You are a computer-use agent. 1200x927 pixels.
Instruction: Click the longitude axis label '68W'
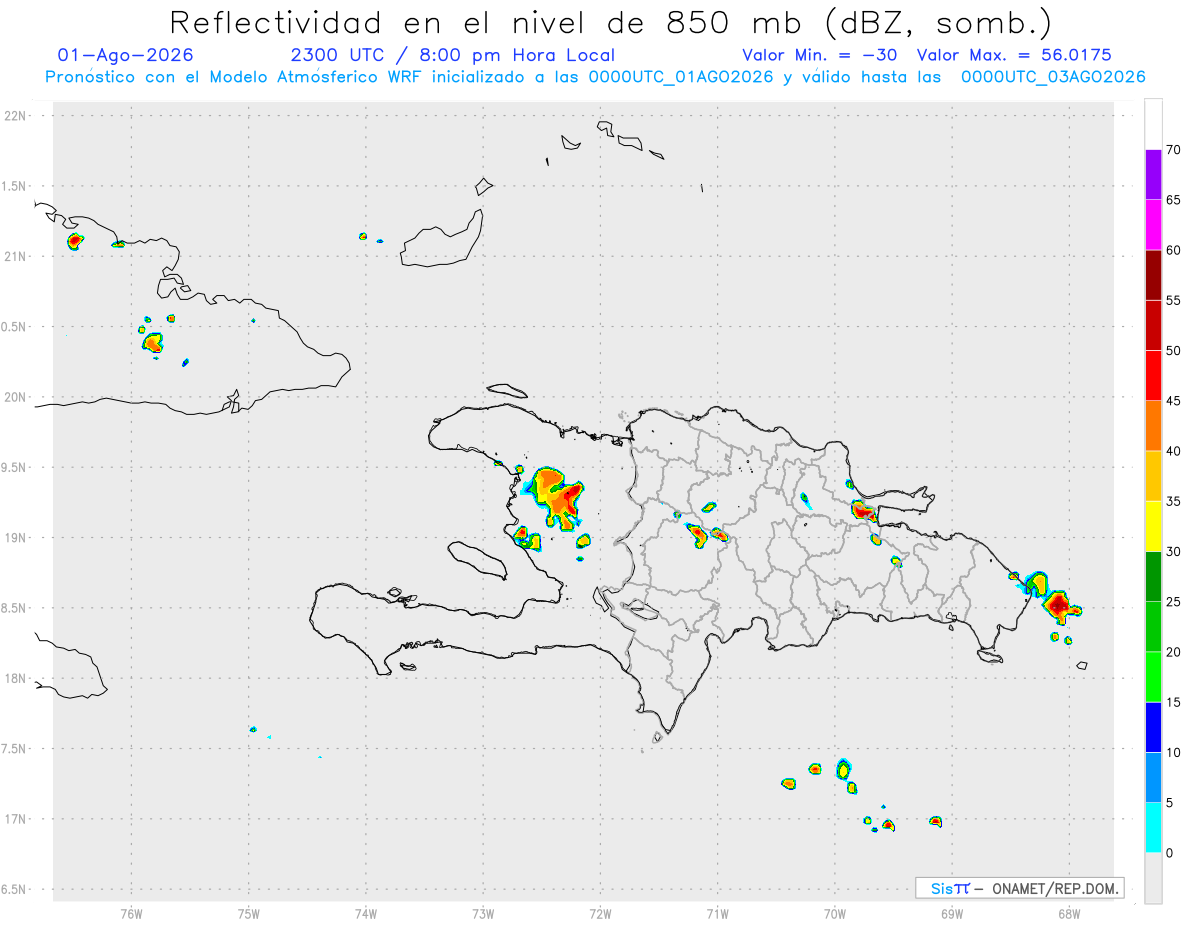(1069, 913)
